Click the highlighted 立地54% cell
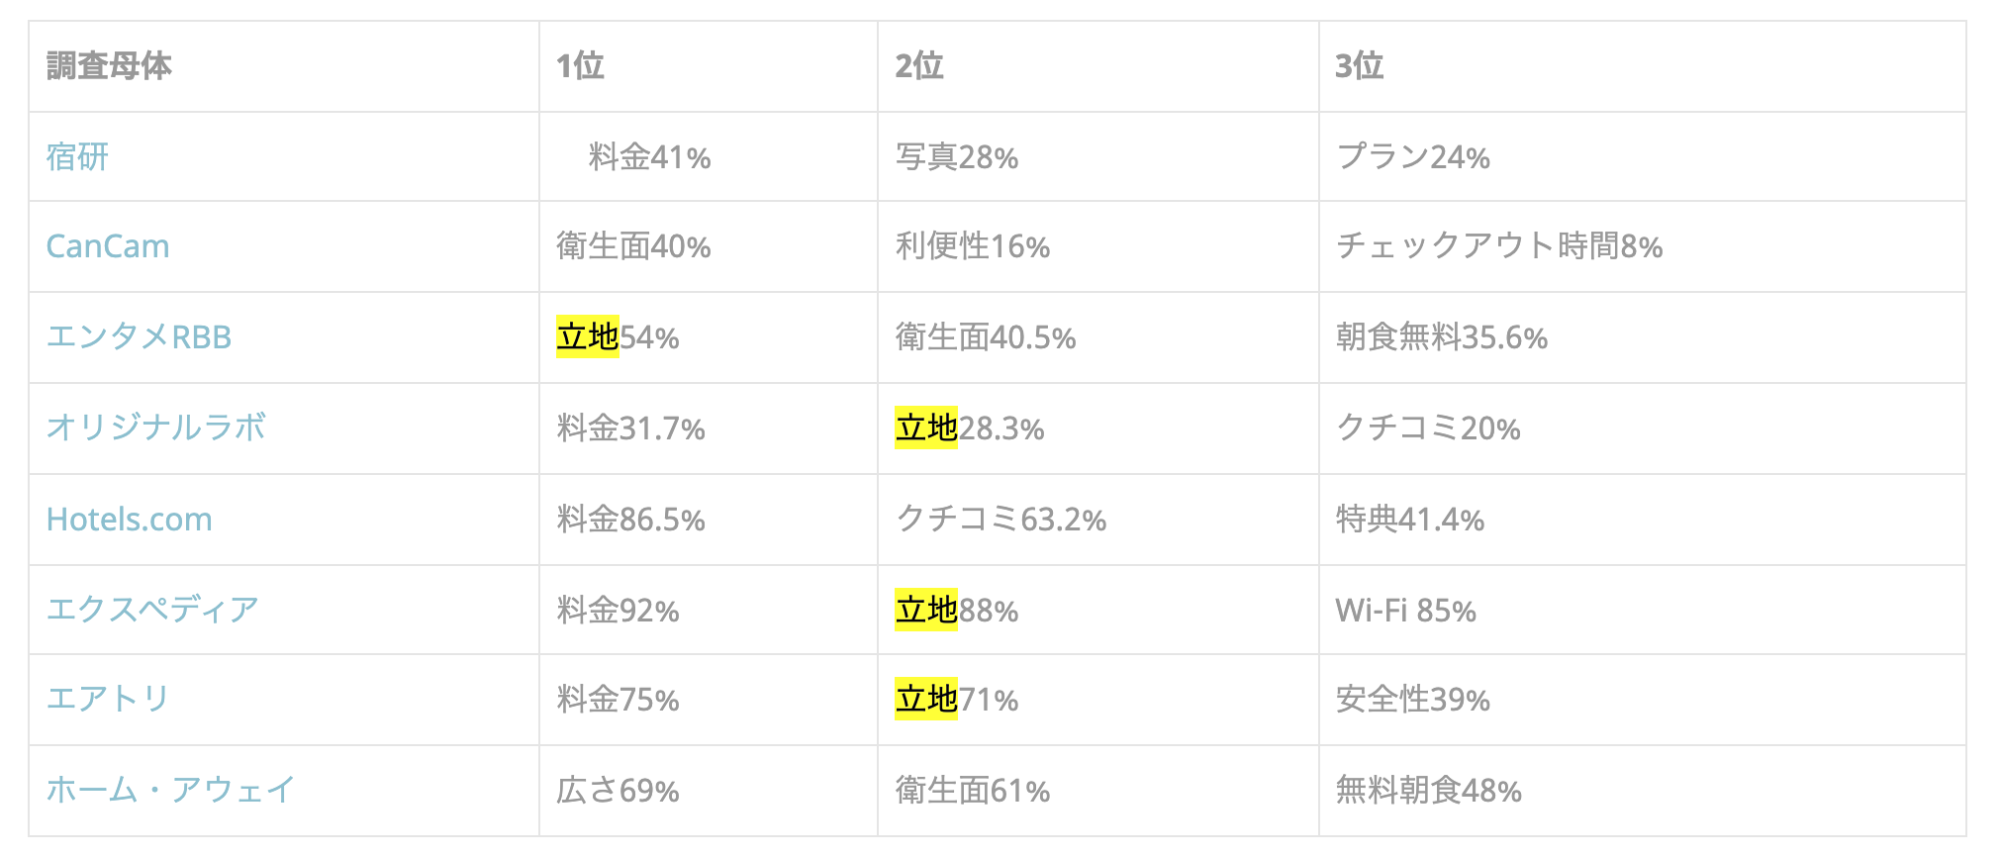The image size is (1999, 857). click(618, 337)
